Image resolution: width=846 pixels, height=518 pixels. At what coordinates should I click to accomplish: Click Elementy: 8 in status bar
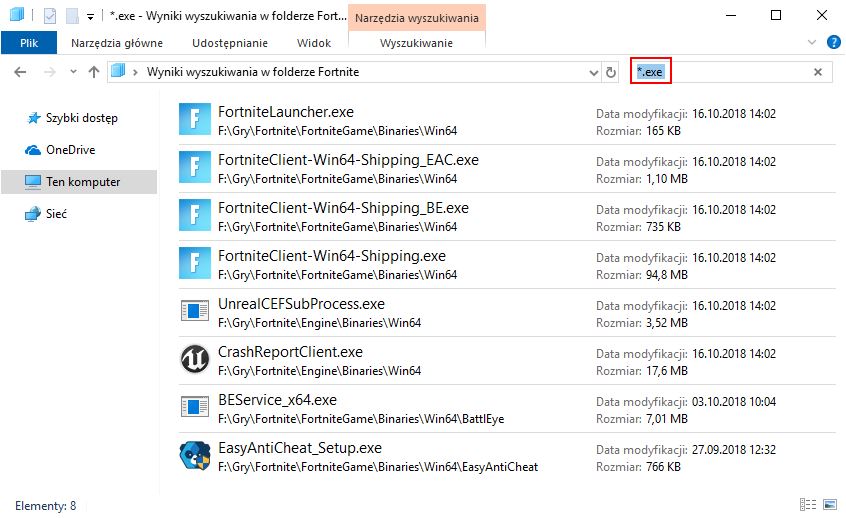coord(45,506)
